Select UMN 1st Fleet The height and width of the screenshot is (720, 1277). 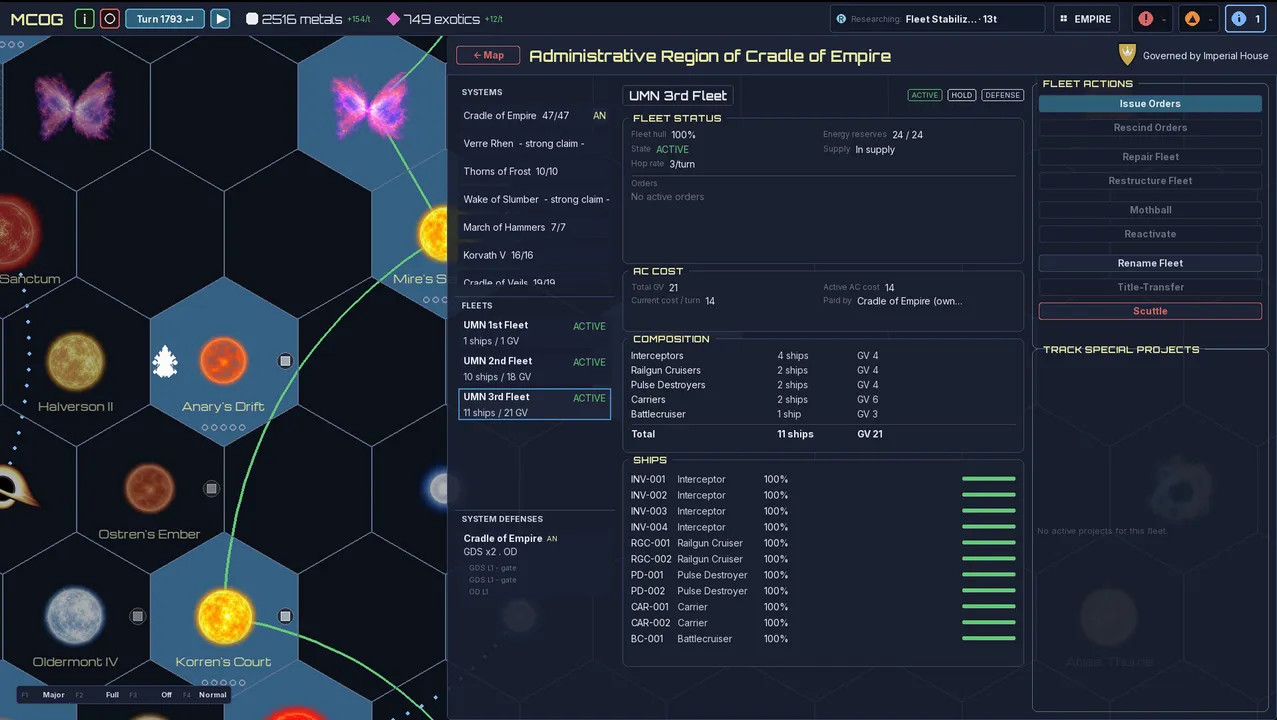[535, 333]
